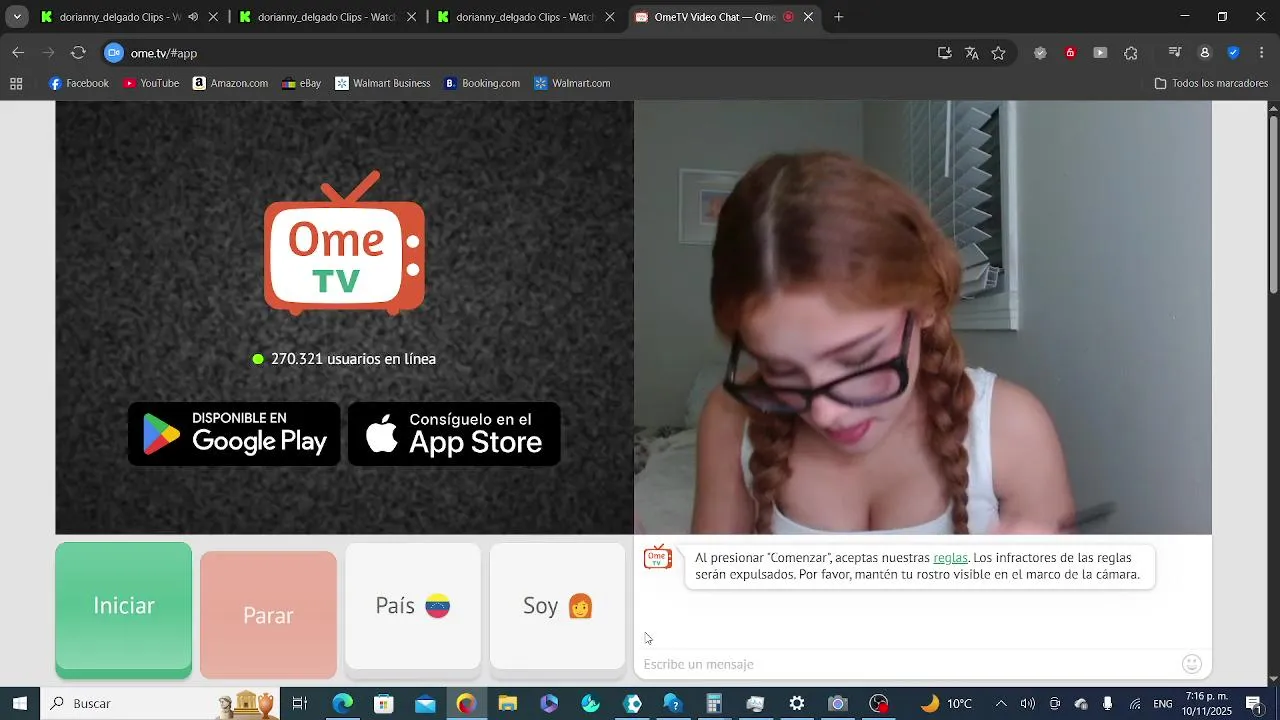Screen dimensions: 1280x720
Task: Go back to previous page
Action: (18, 53)
